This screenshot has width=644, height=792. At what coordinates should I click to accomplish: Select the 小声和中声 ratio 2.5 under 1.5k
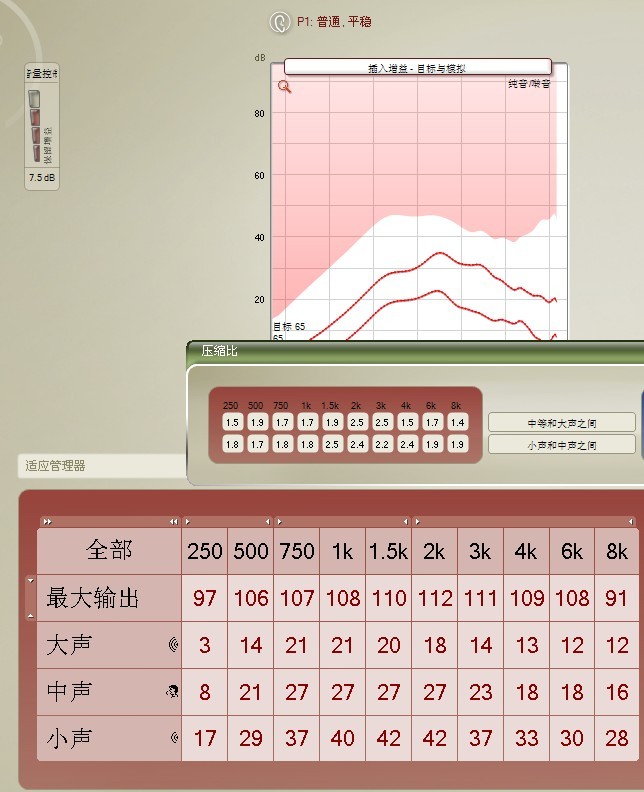(x=332, y=444)
